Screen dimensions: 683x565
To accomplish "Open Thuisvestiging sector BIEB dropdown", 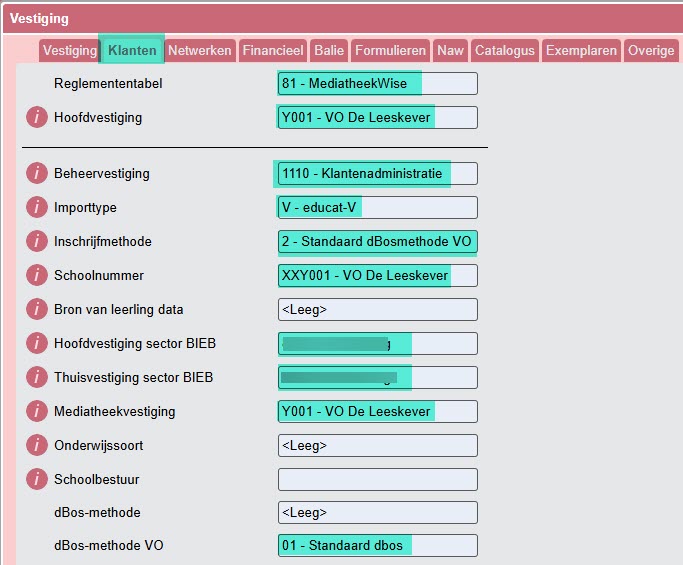I will click(x=378, y=377).
